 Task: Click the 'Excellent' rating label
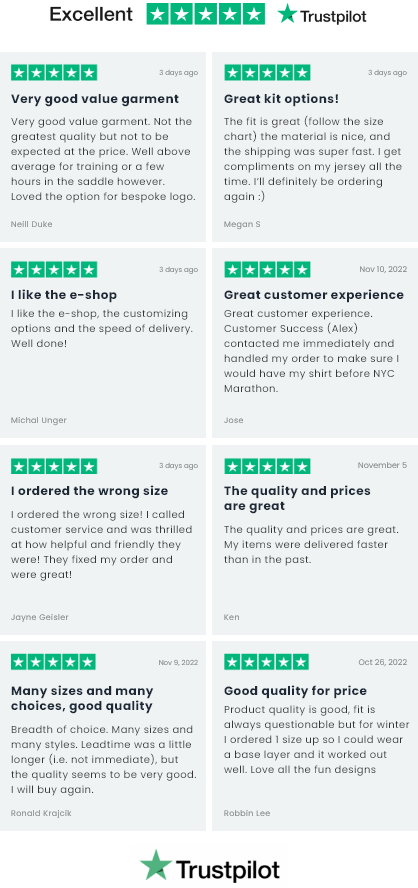[x=91, y=14]
